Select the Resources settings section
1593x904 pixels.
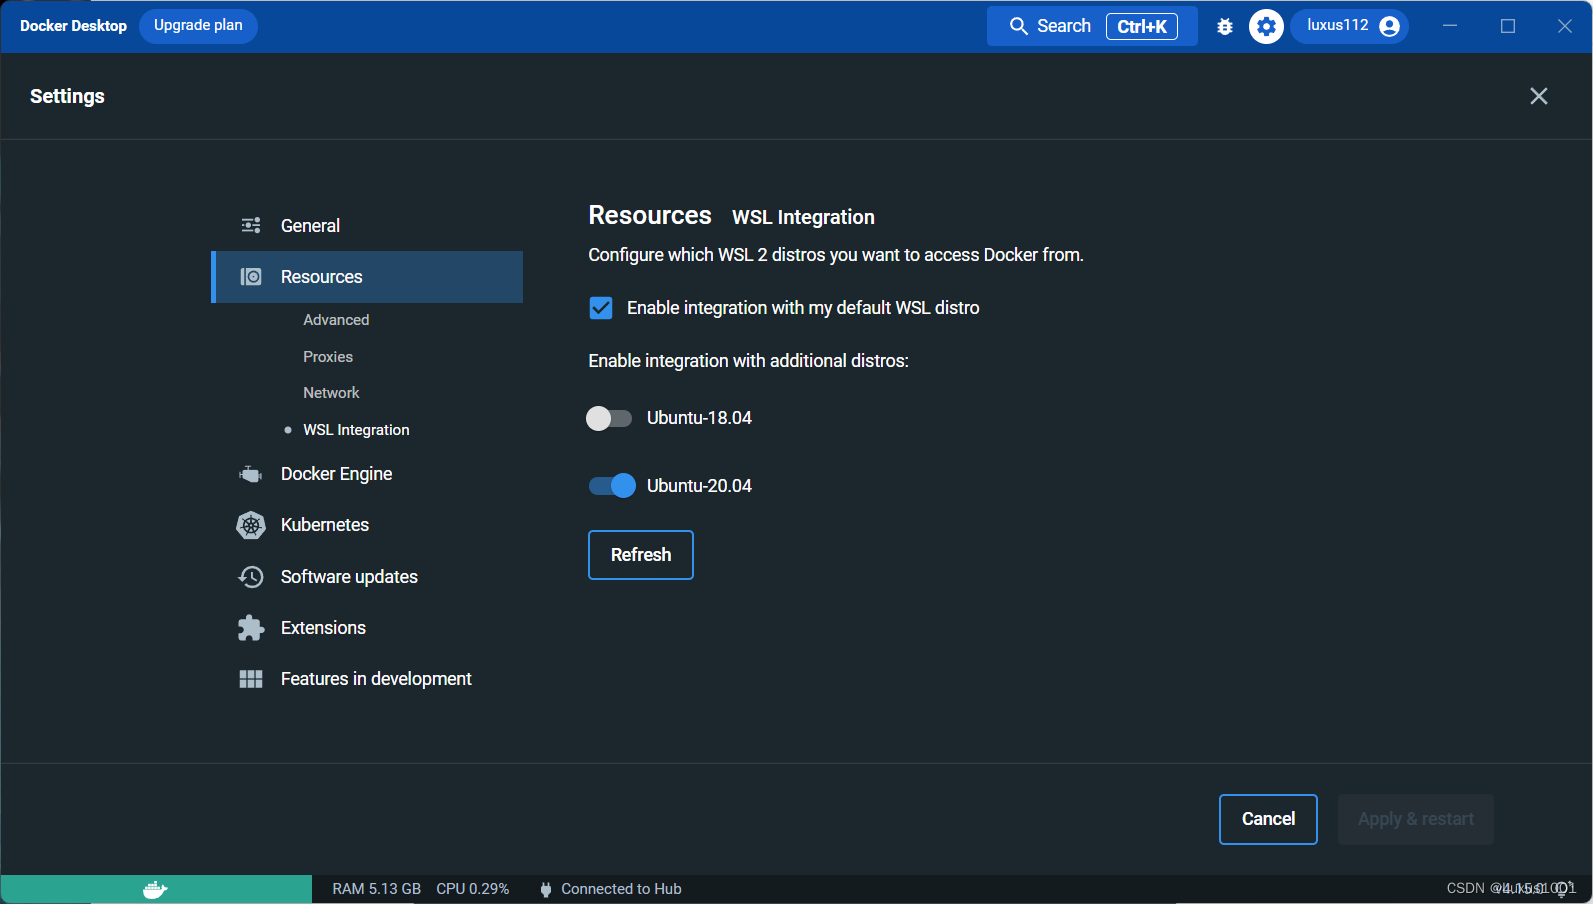(367, 277)
